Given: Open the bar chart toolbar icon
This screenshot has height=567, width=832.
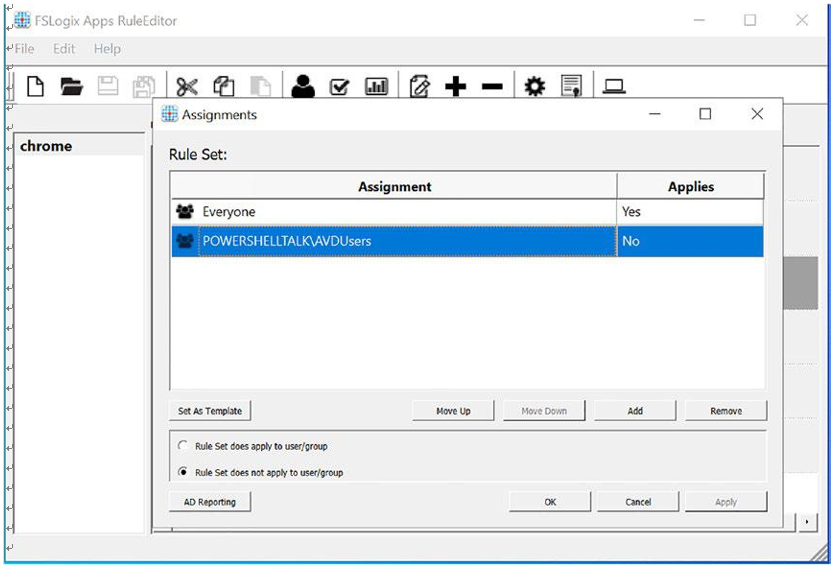Looking at the screenshot, I should pos(376,86).
